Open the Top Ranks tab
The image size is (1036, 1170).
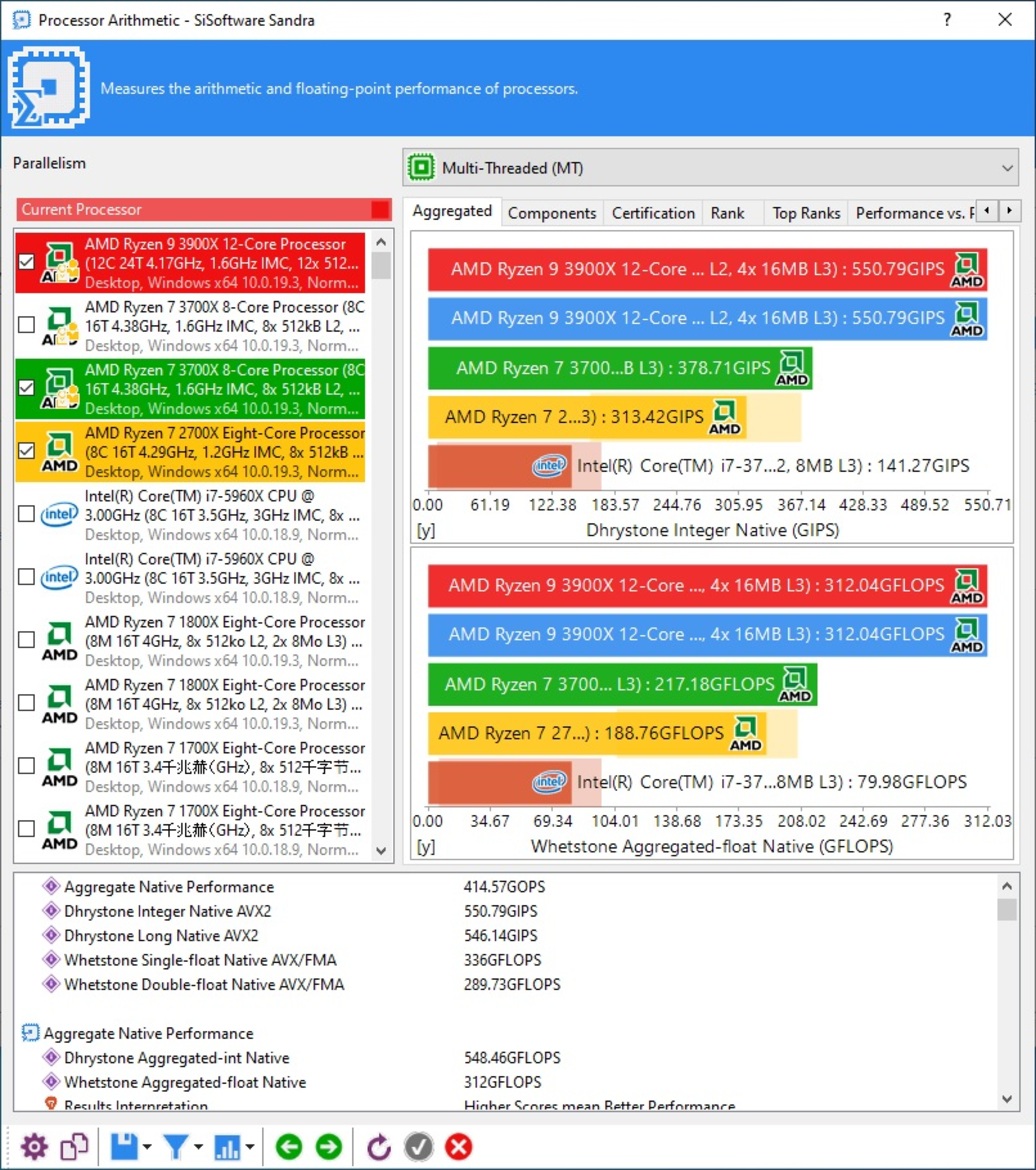pos(806,213)
